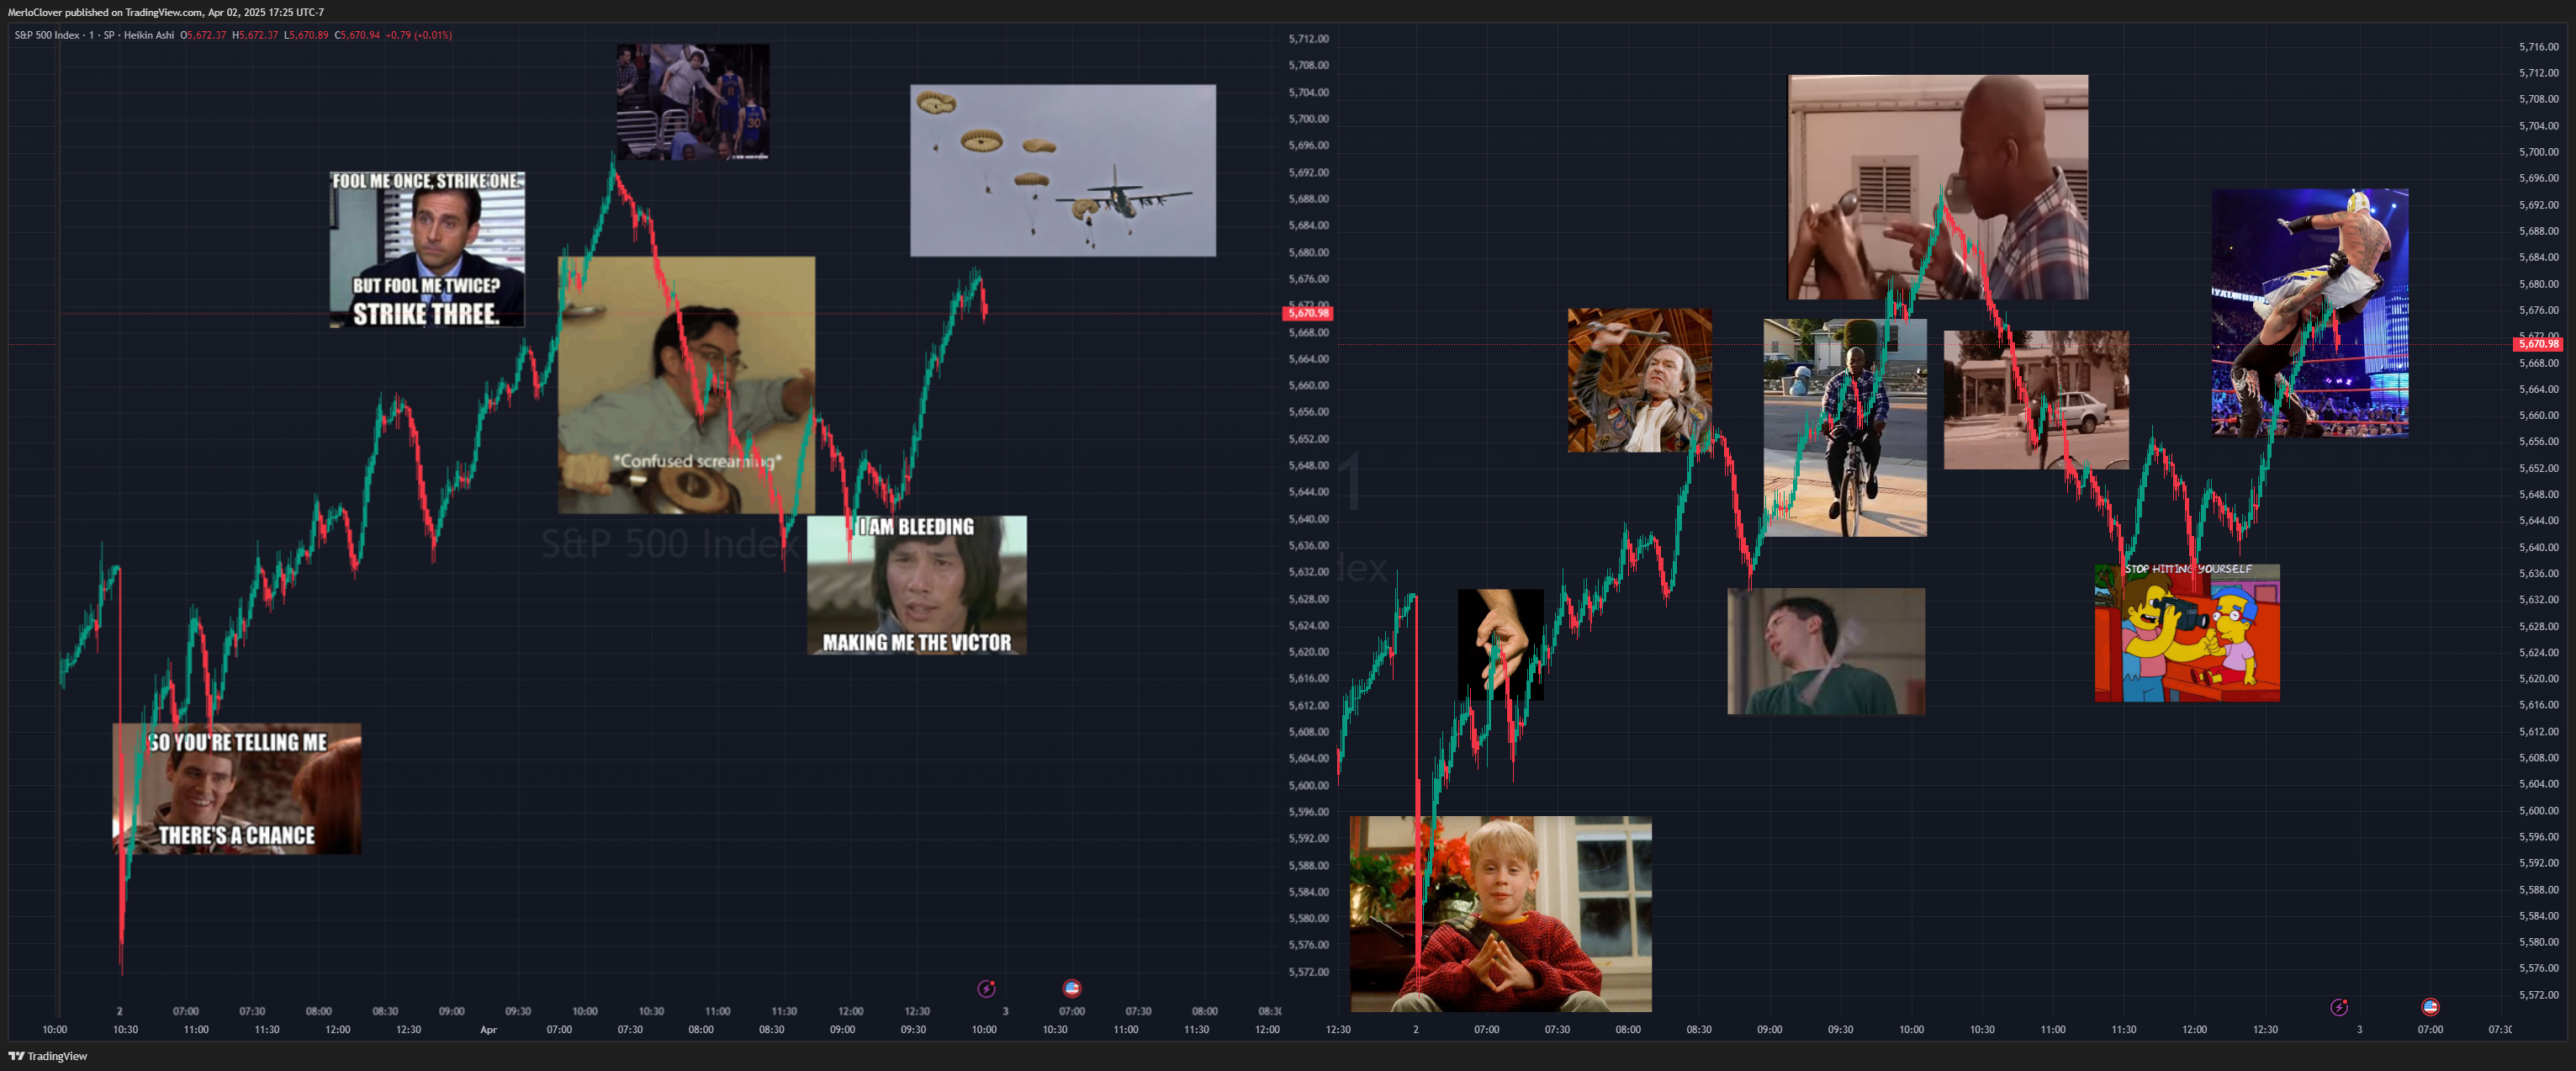Click the 'Apr' label on the time axis
The image size is (2576, 1071).
488,1029
